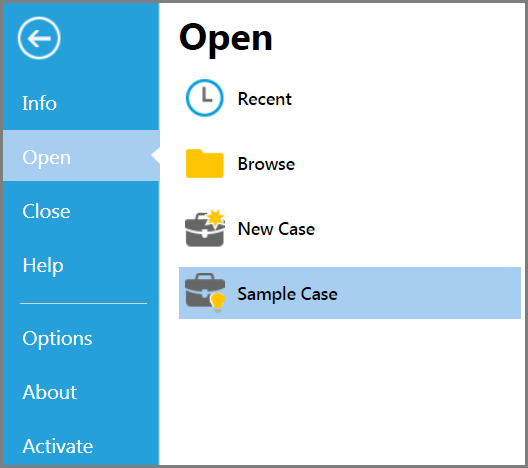Go to the Info menu item
The height and width of the screenshot is (468, 528).
point(39,103)
